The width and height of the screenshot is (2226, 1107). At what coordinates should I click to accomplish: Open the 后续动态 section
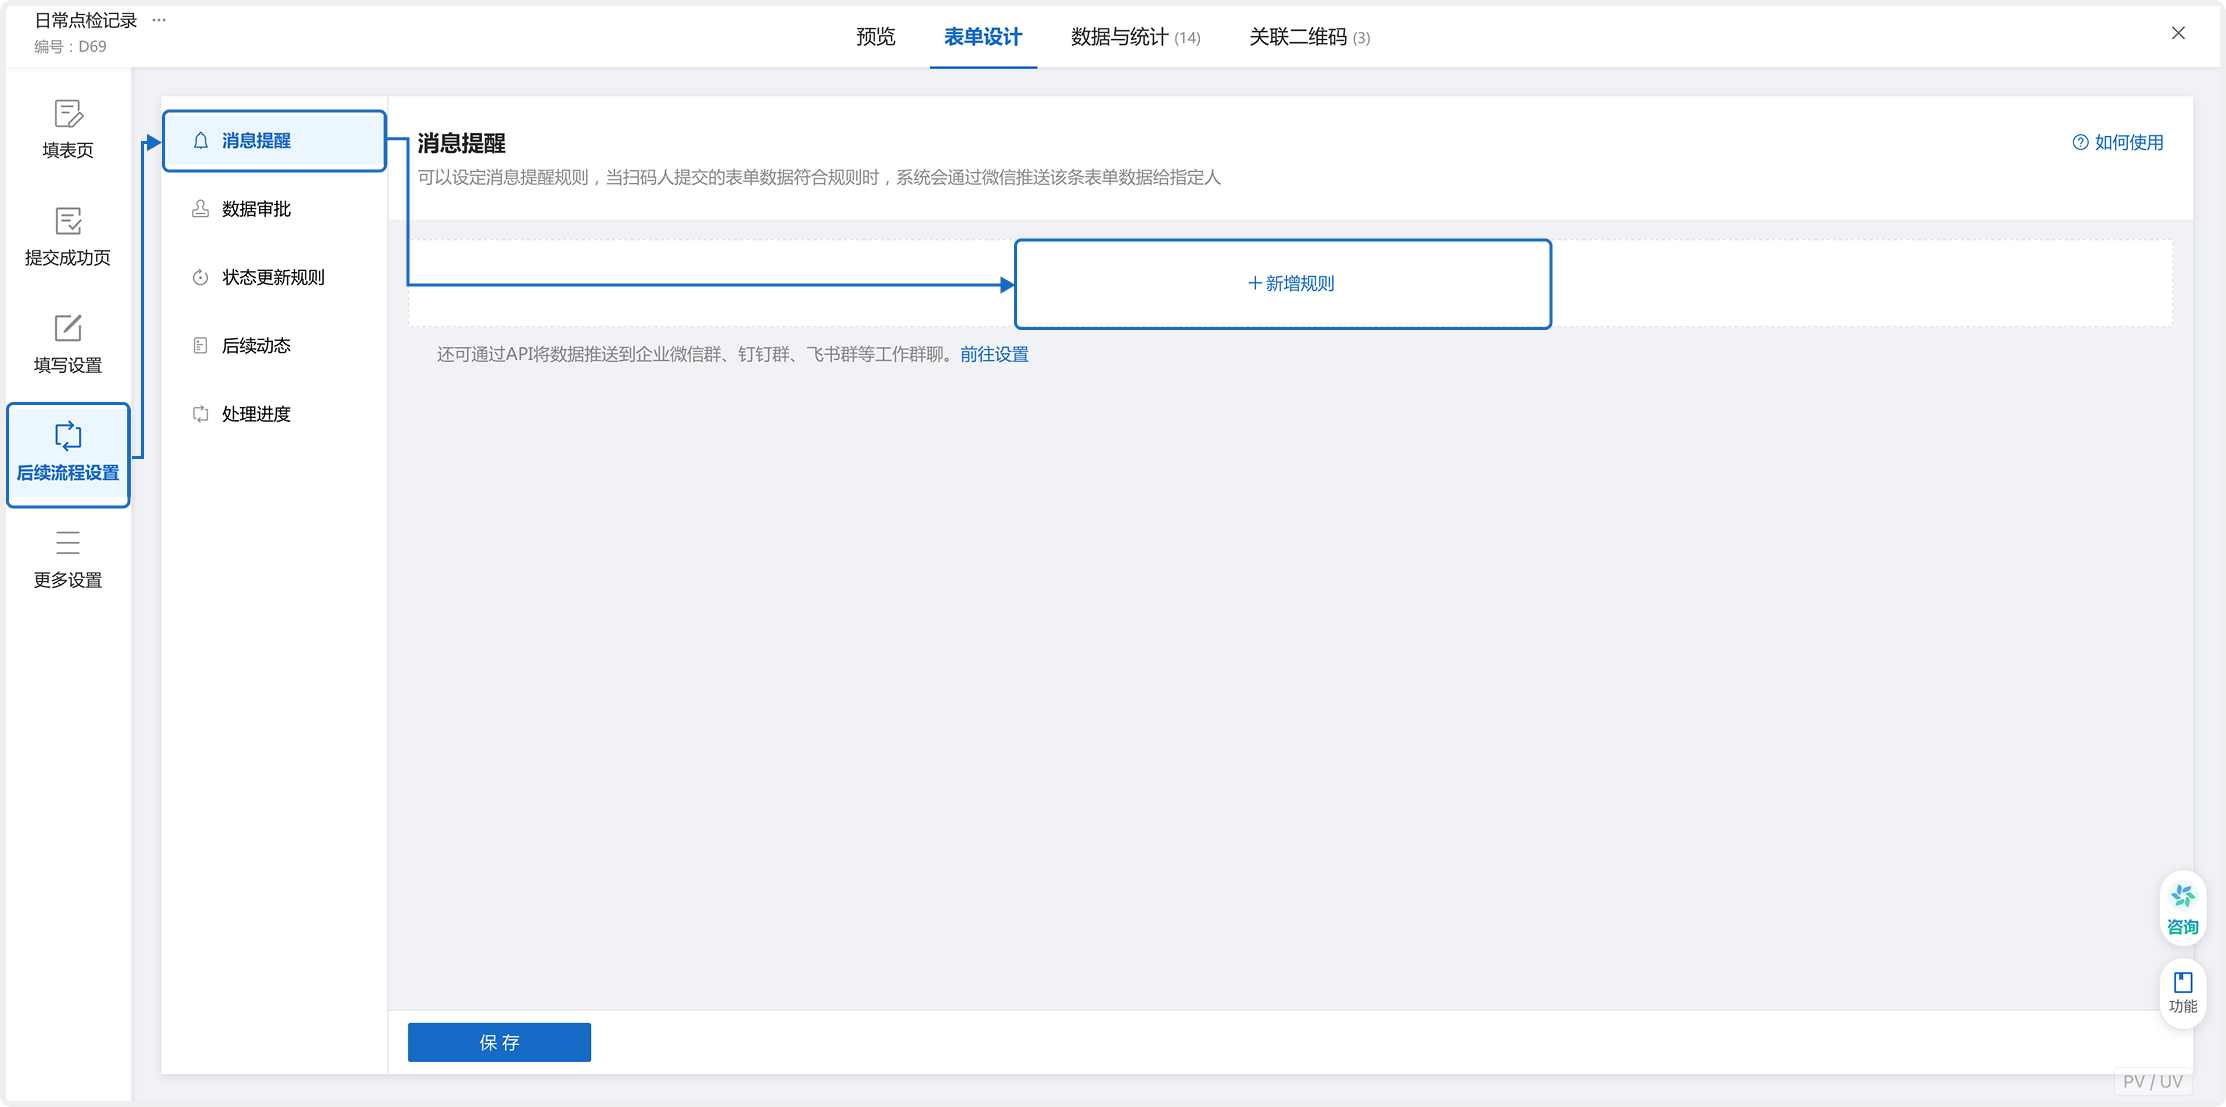click(255, 345)
